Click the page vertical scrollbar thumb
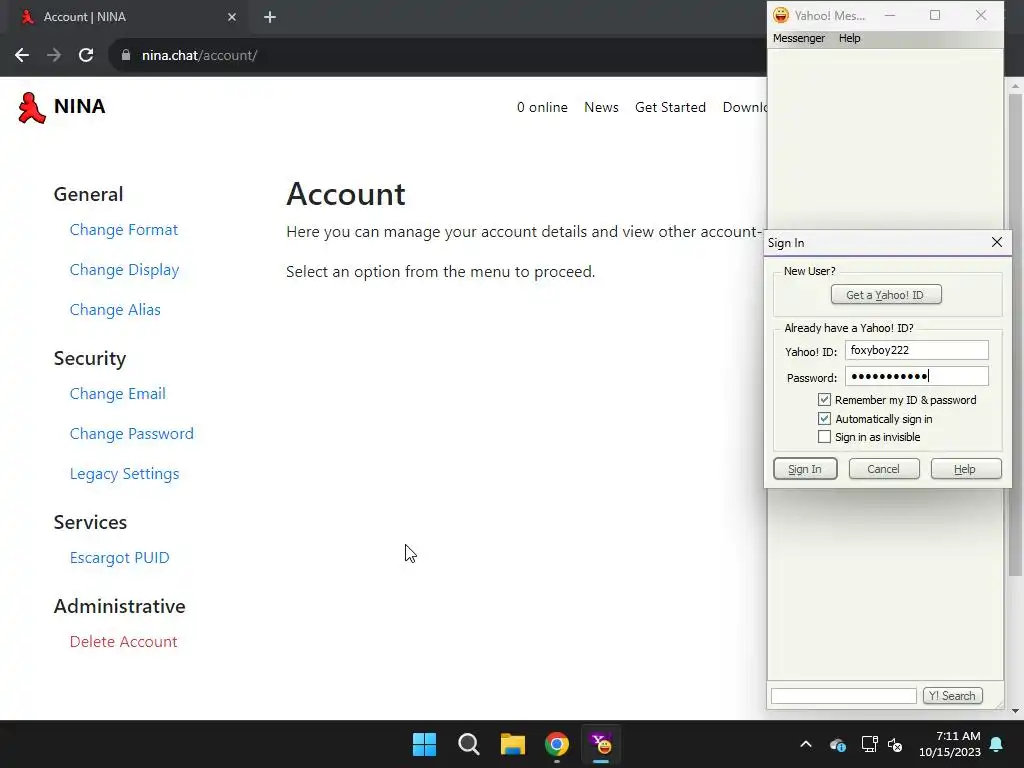Screen dimensions: 1024x768 click(x=1015, y=334)
